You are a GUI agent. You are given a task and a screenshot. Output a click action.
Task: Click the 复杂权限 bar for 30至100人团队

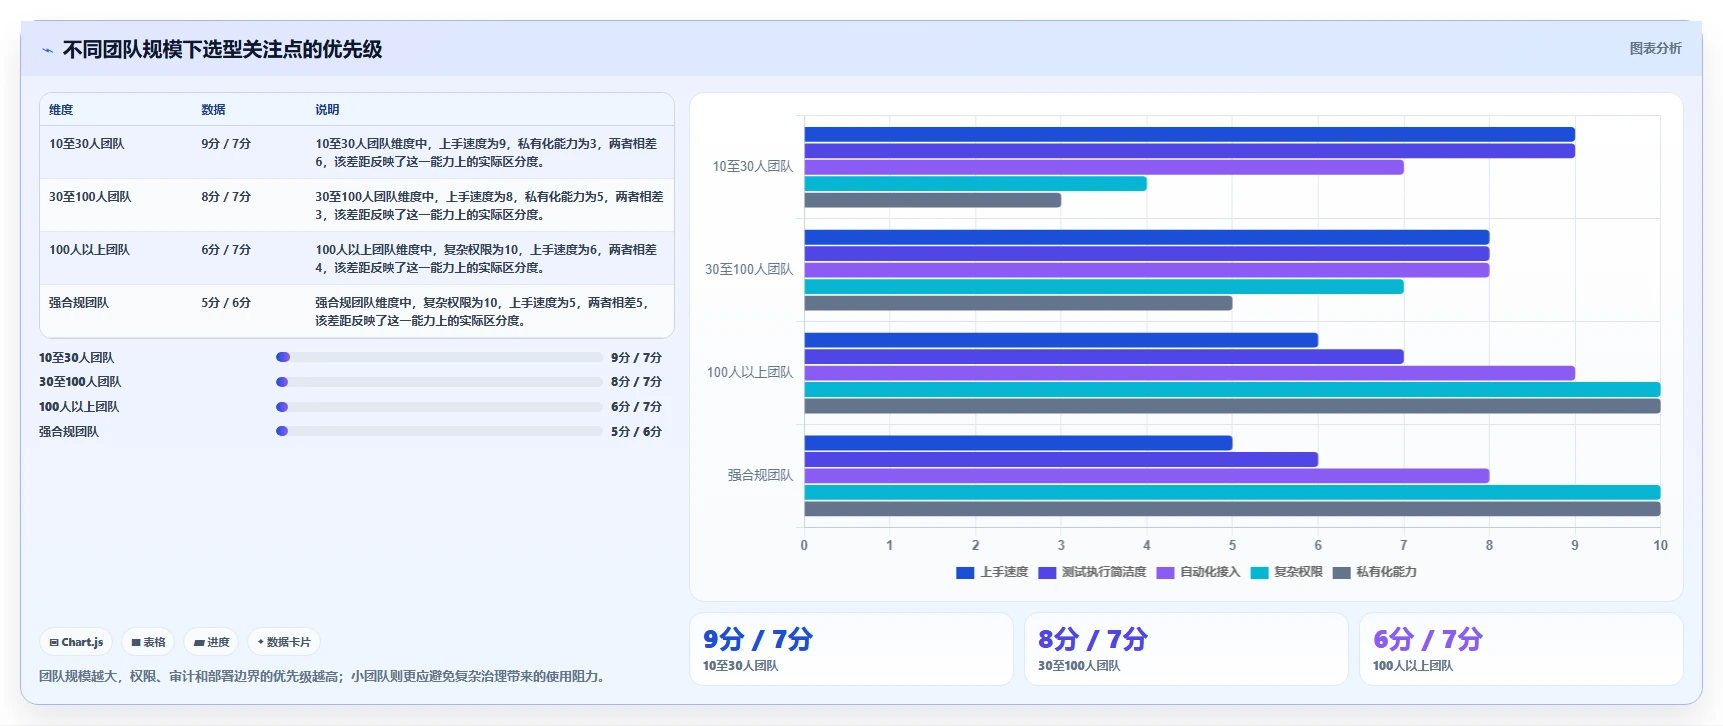click(x=1104, y=287)
